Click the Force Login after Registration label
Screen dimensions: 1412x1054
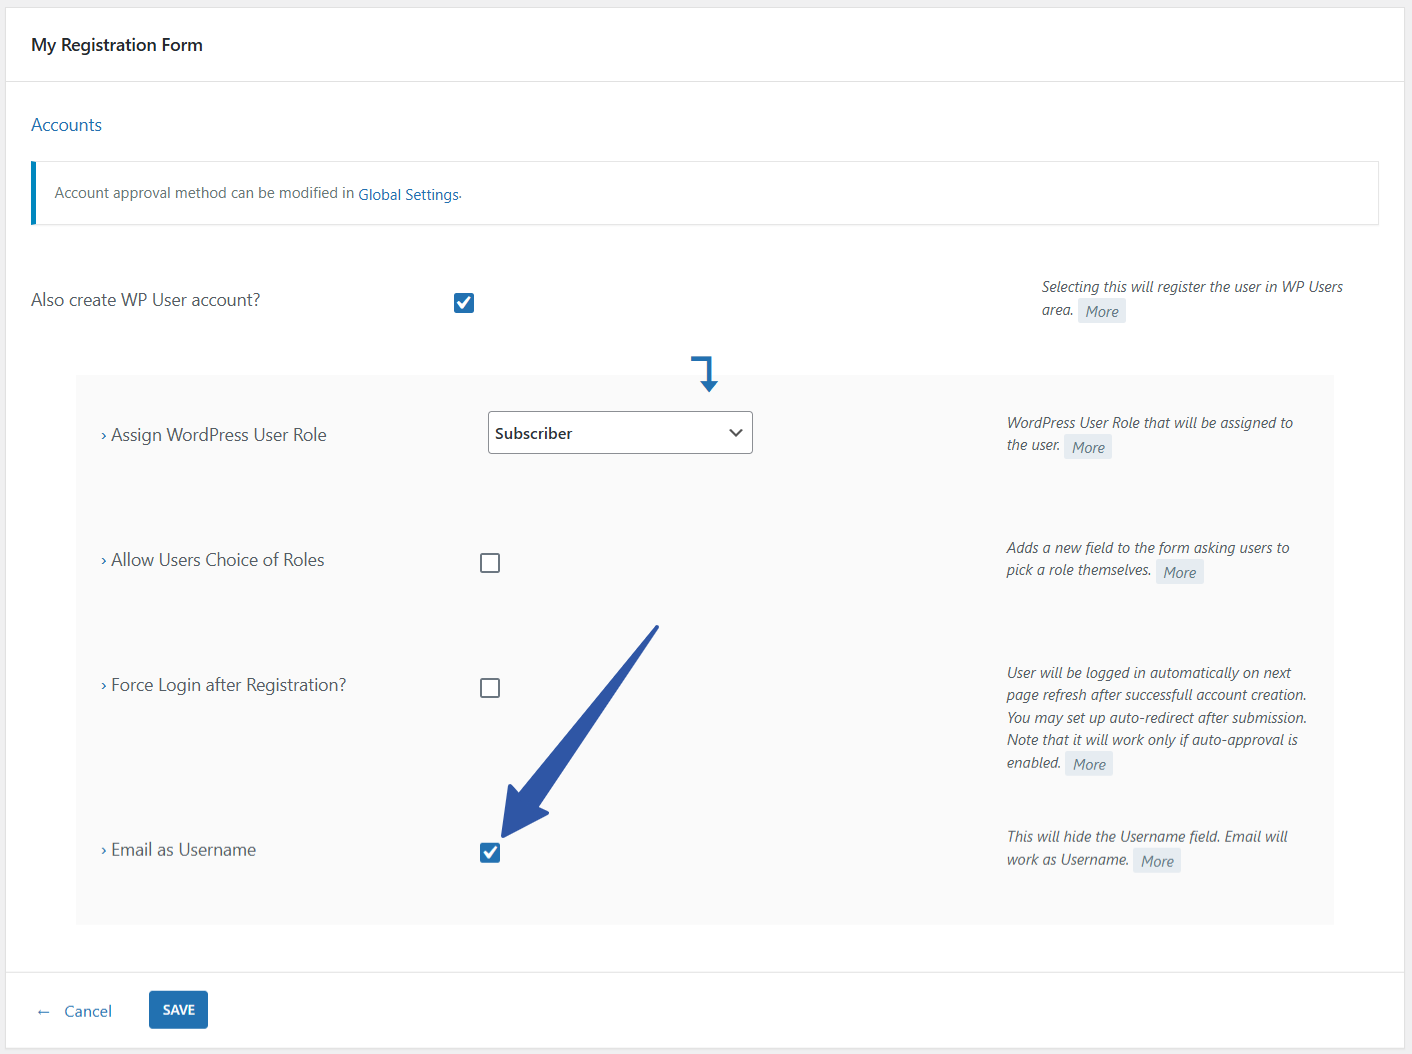[x=228, y=685]
